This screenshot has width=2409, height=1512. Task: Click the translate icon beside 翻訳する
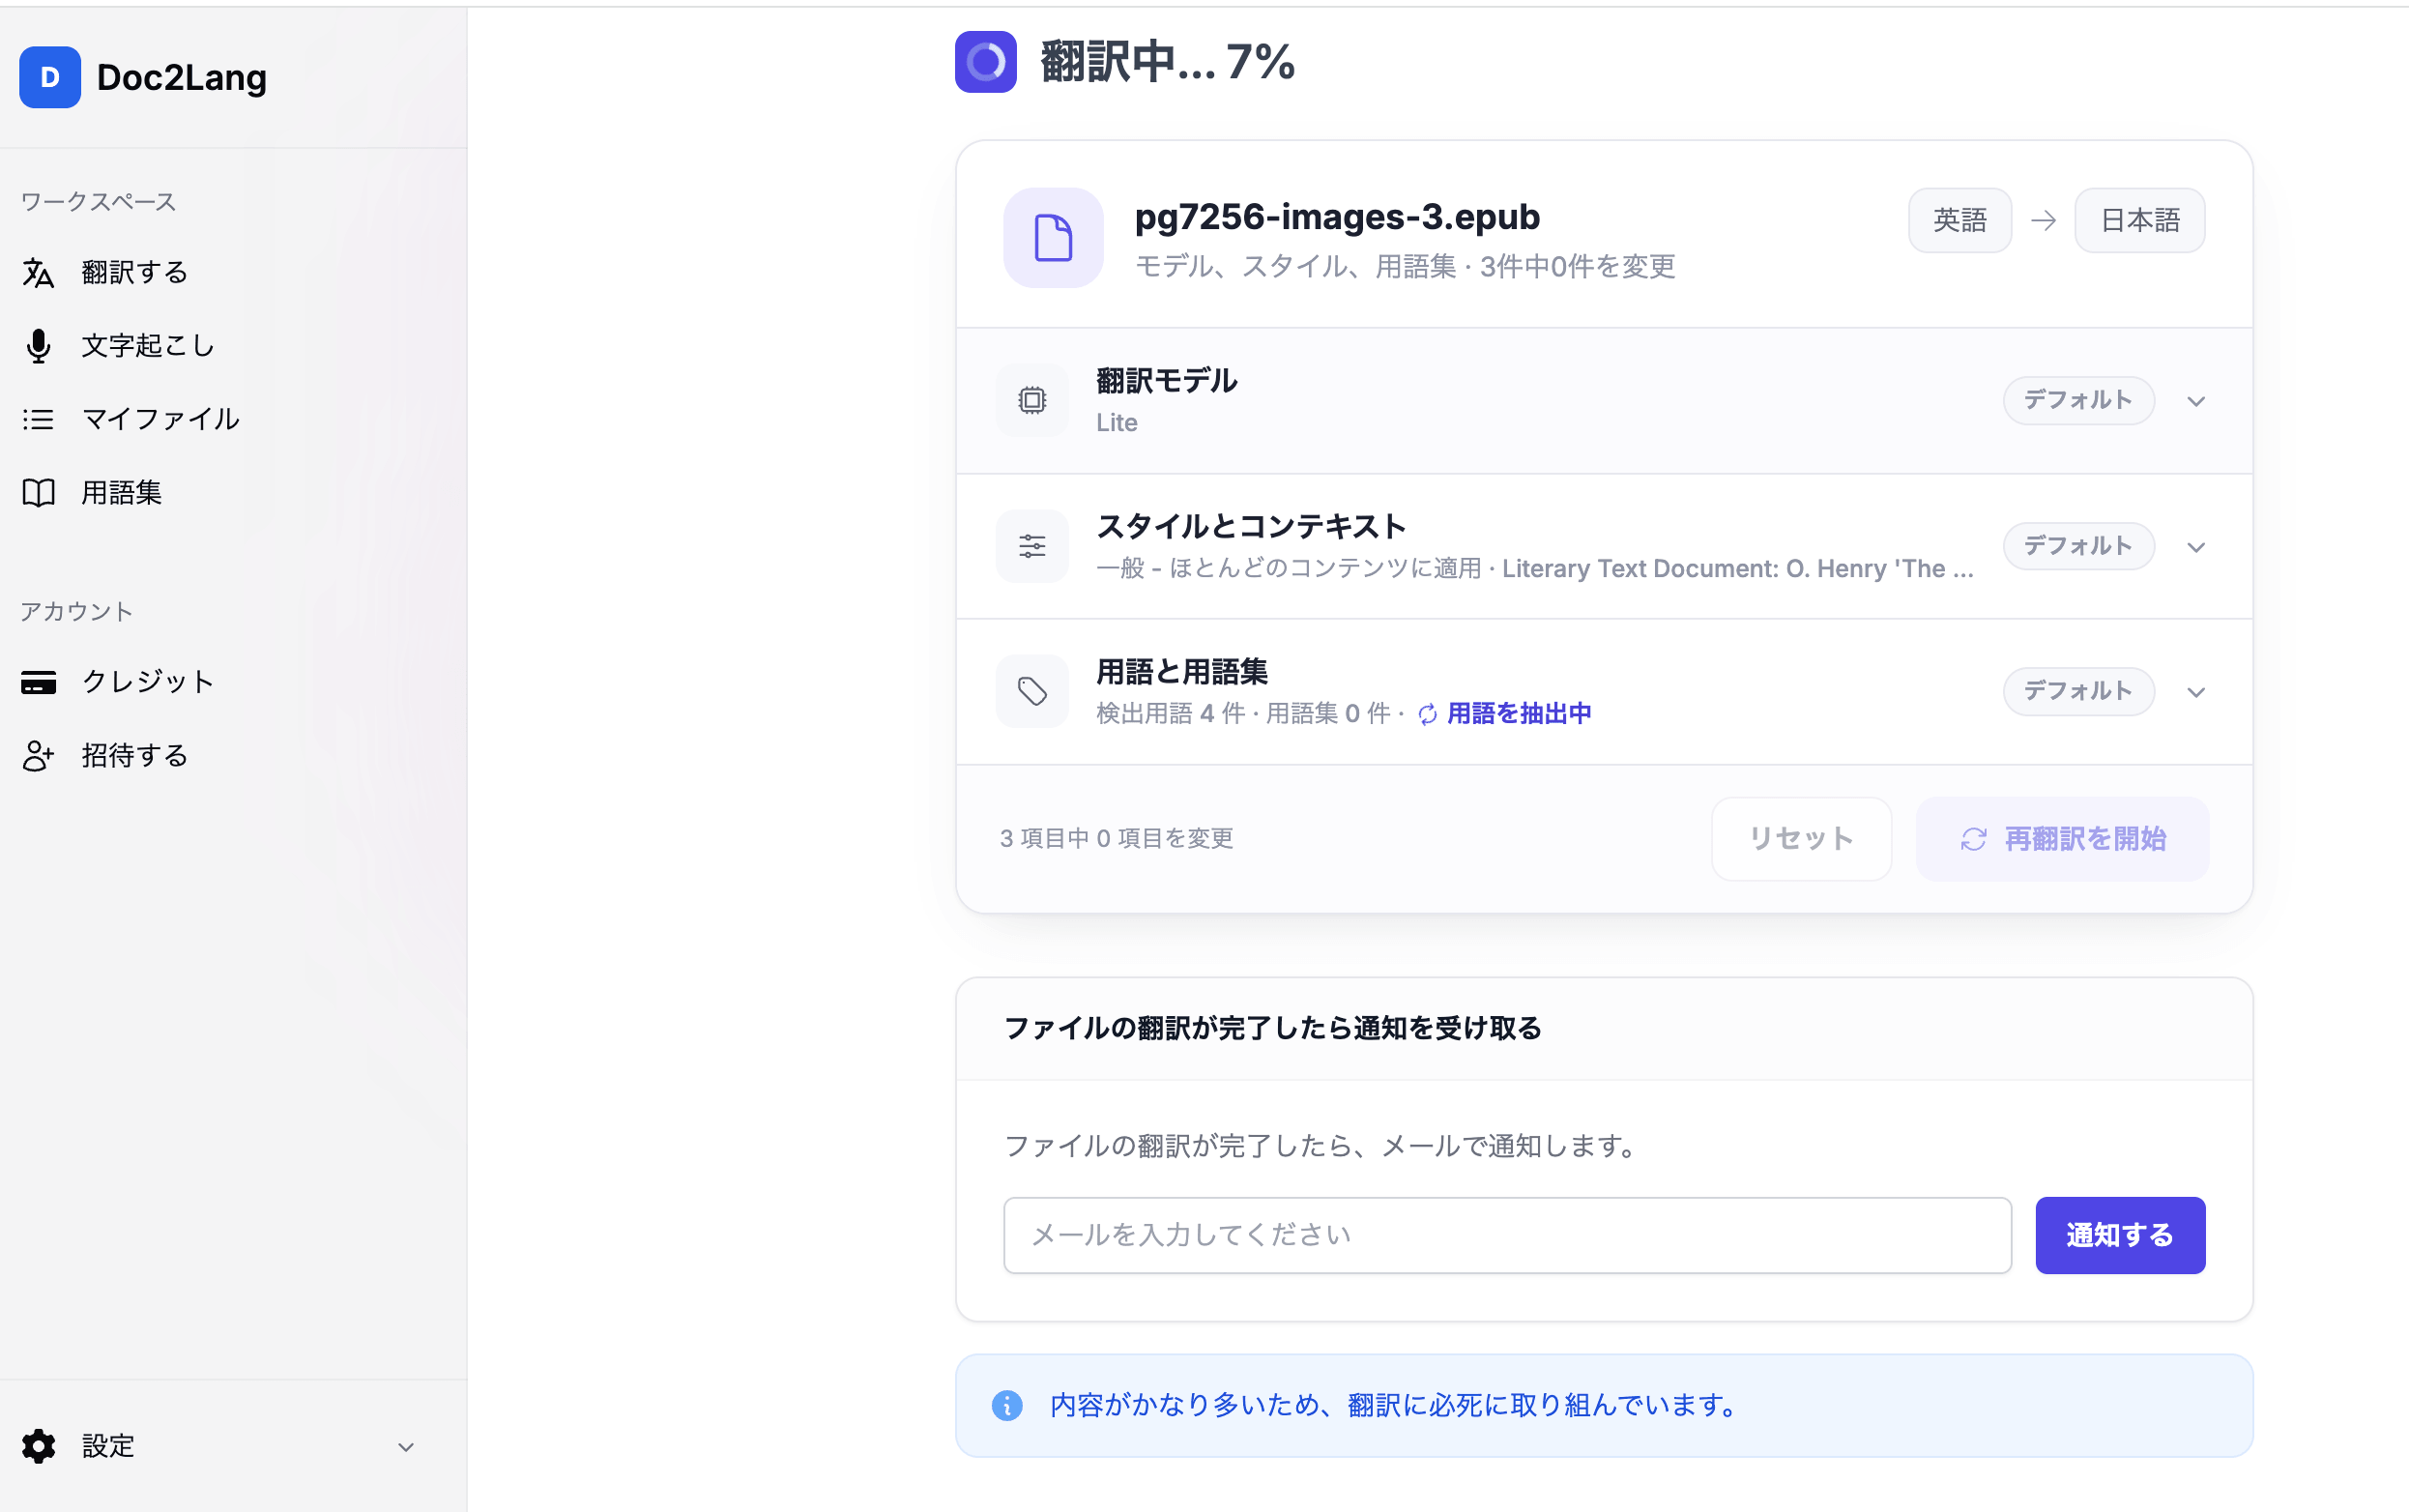pyautogui.click(x=38, y=272)
